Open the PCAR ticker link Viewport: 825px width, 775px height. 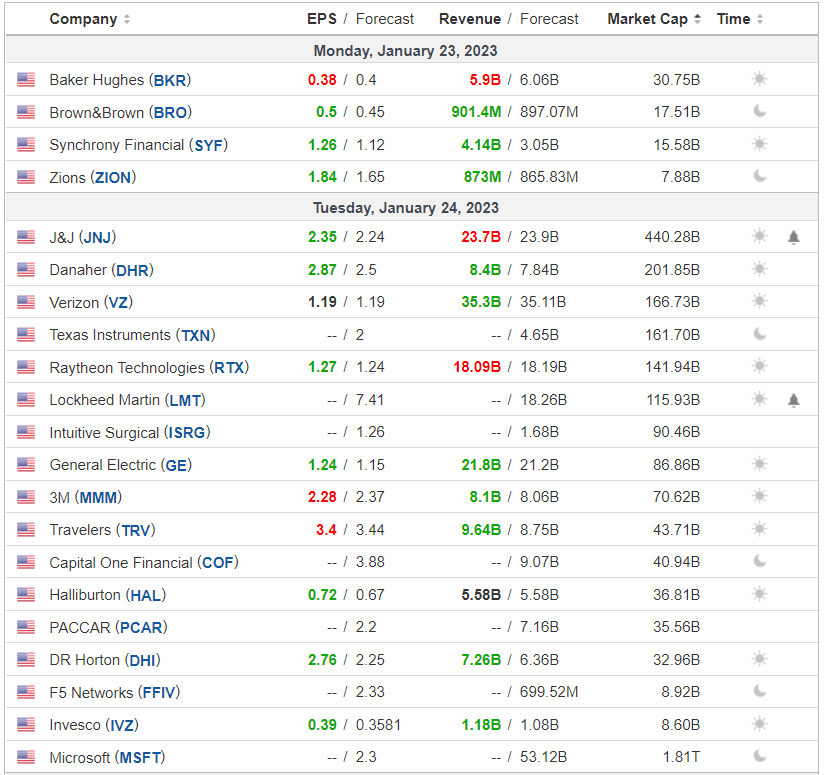(141, 628)
